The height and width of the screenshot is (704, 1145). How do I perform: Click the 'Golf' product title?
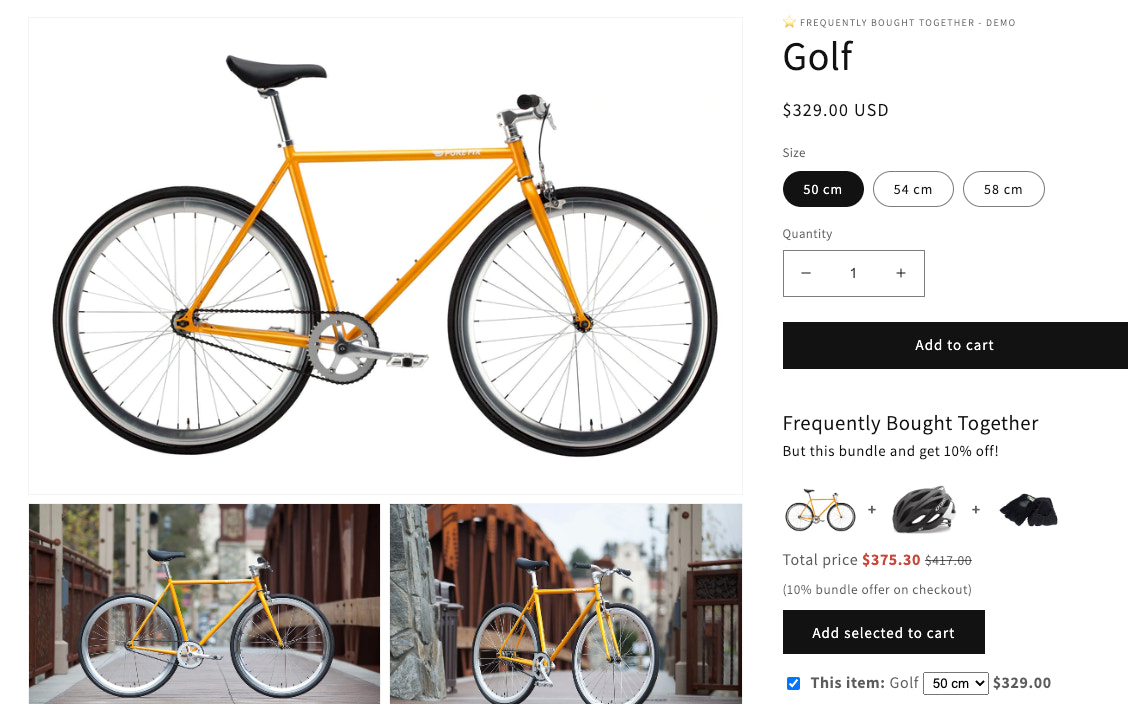pos(817,57)
